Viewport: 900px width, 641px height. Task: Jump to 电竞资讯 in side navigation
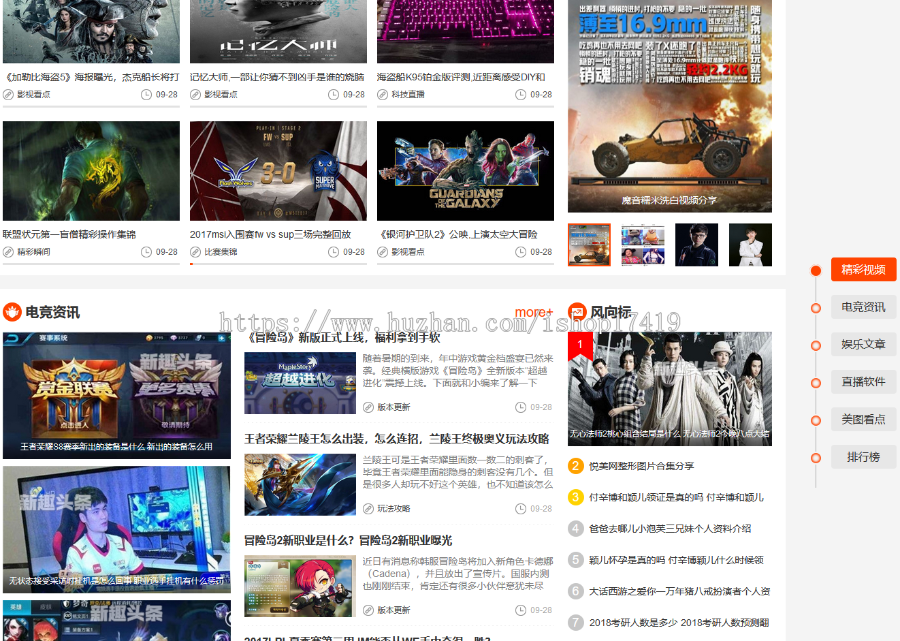(863, 307)
